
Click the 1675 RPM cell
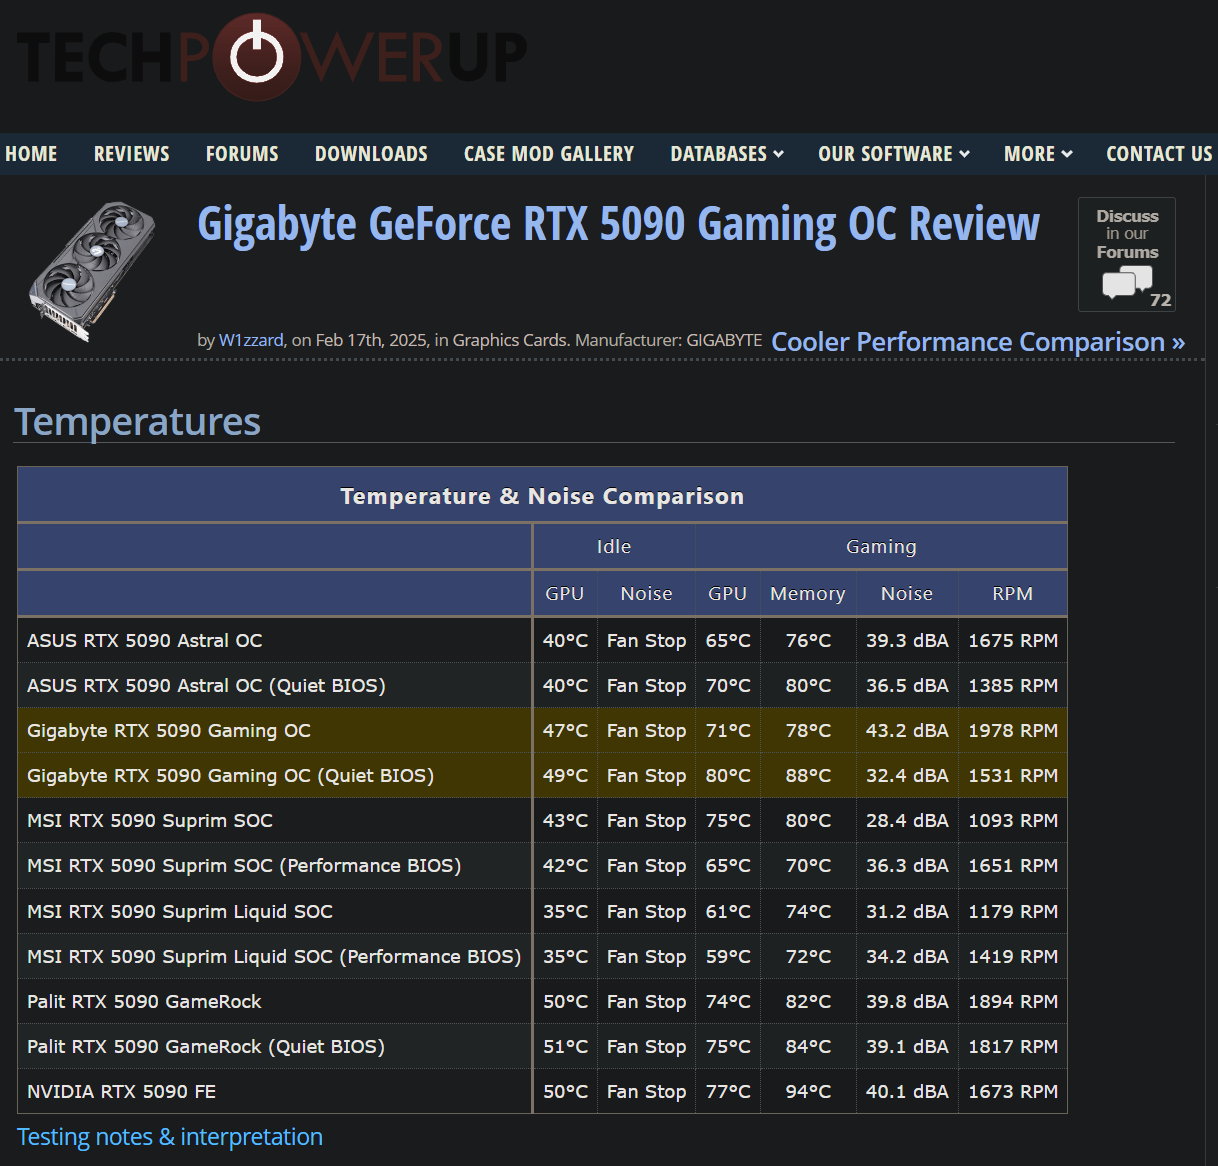[1012, 640]
